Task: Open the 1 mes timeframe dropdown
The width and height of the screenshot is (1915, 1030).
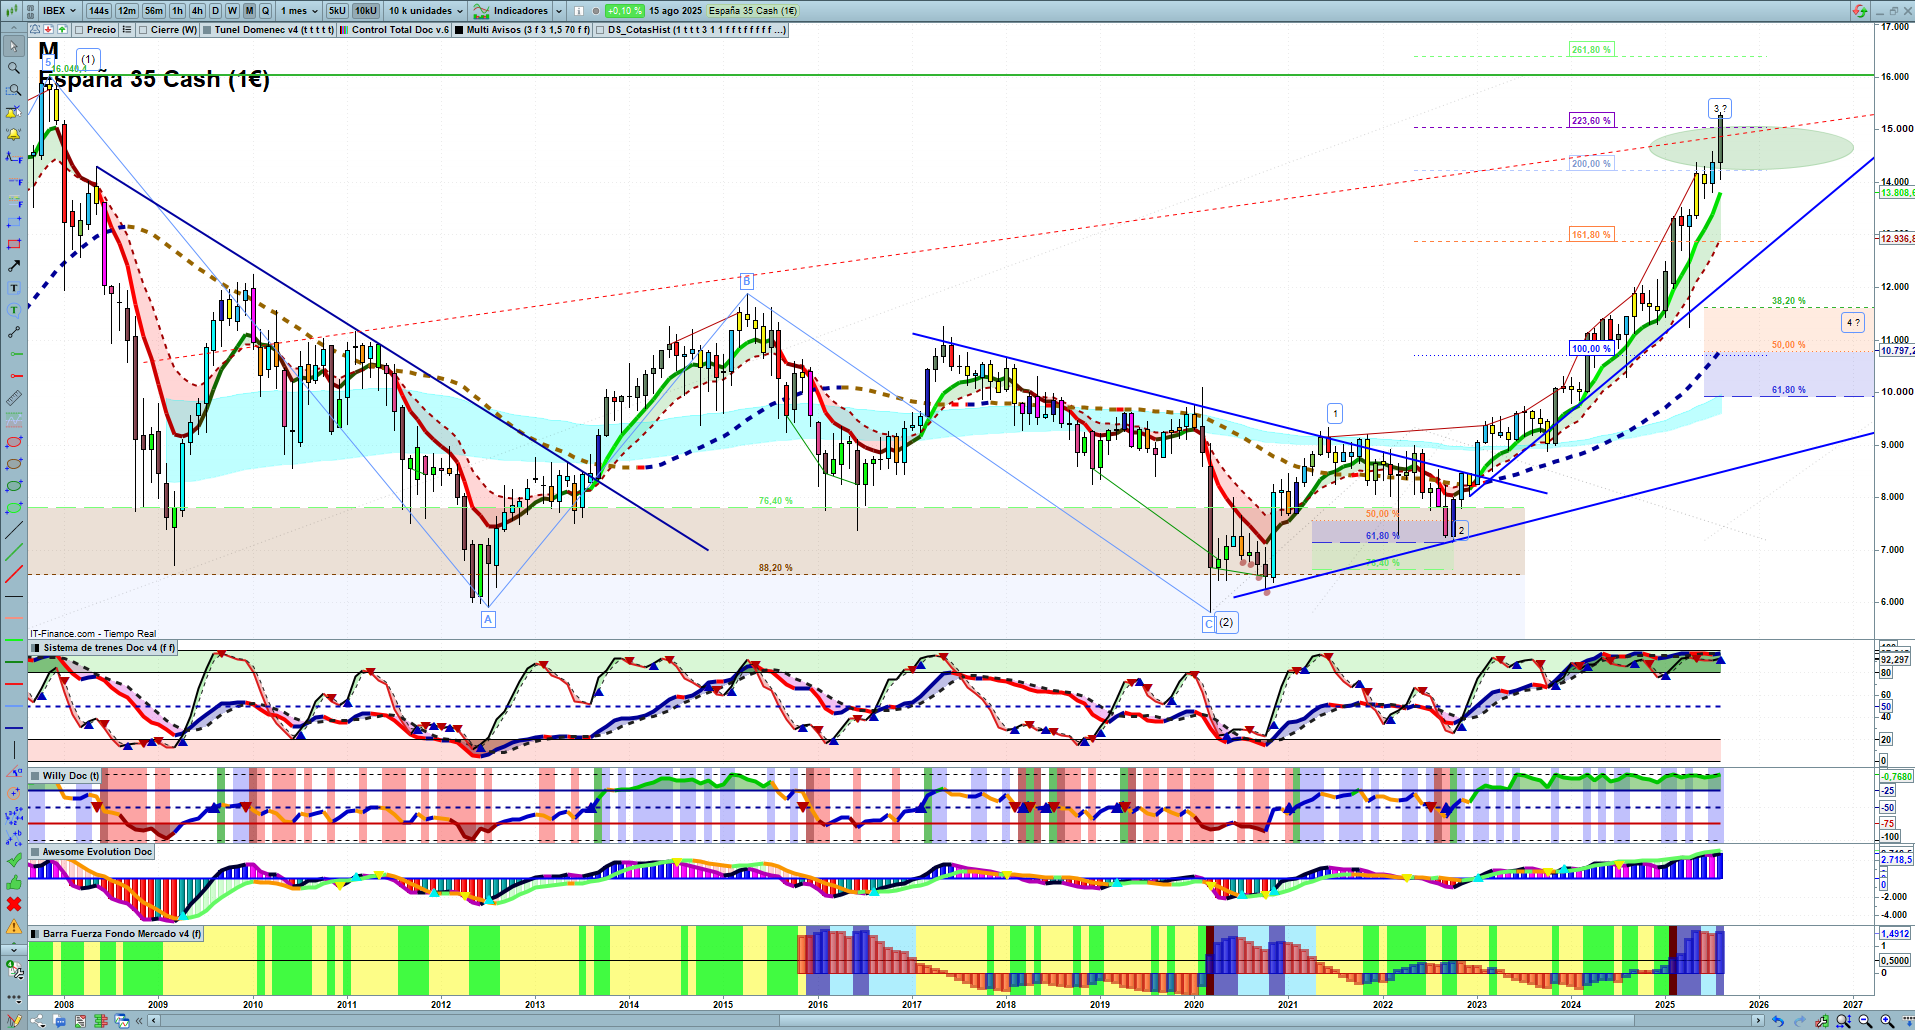Action: [299, 11]
